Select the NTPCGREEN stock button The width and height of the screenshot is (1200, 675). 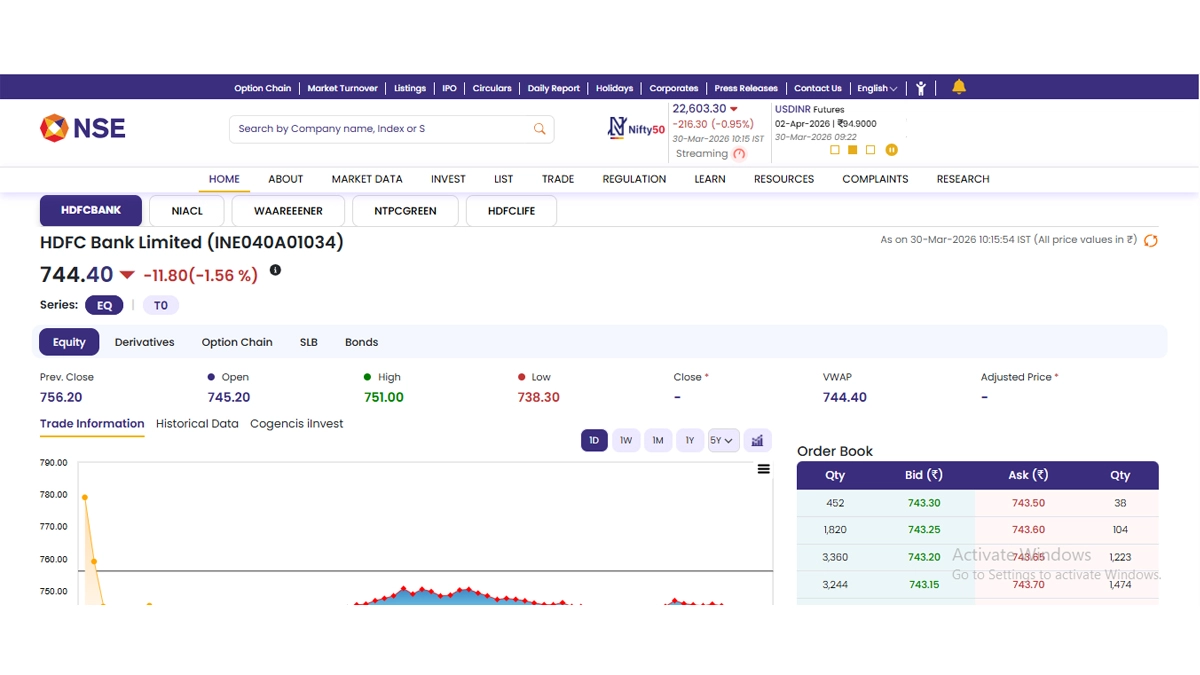[x=405, y=211]
